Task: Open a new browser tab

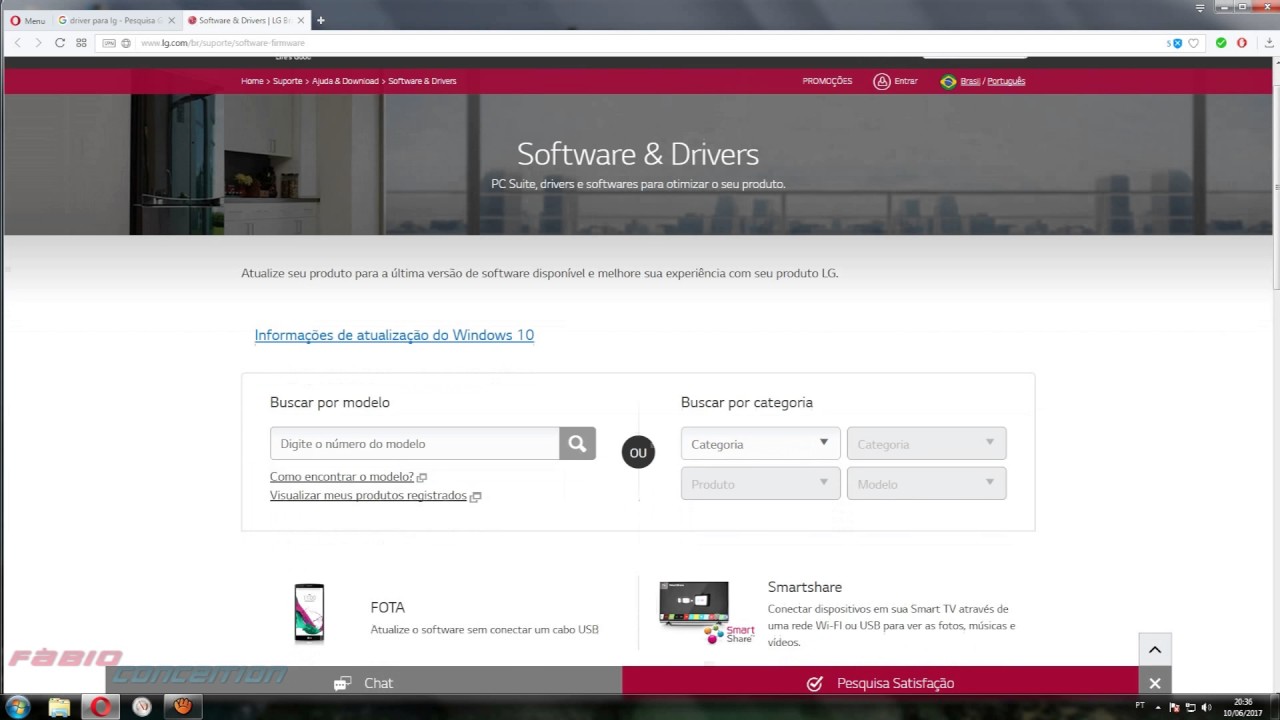Action: pos(320,20)
